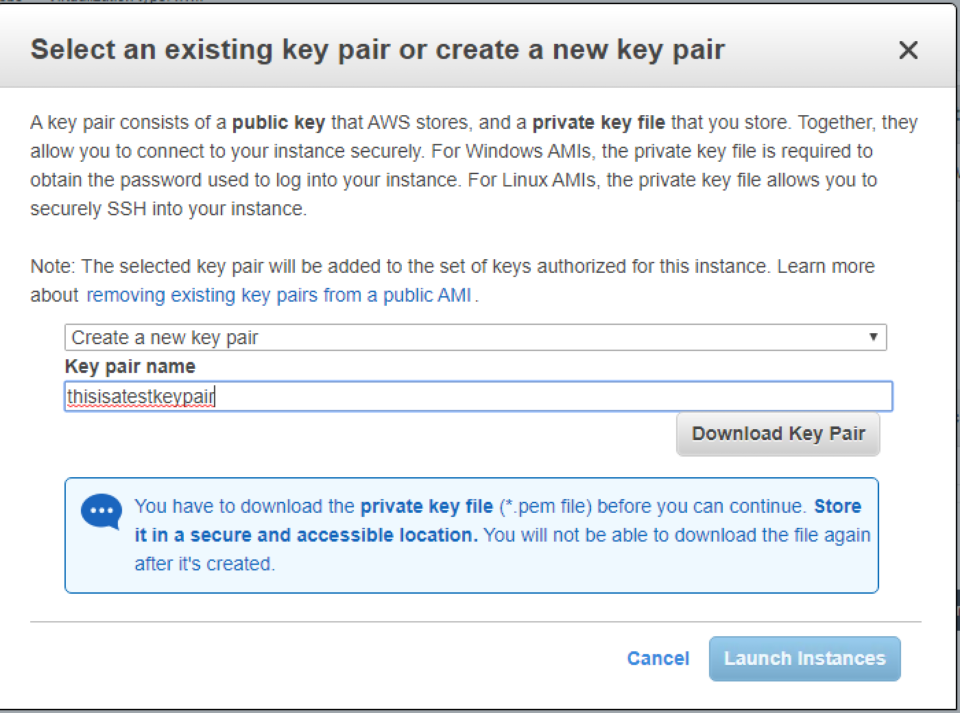
Task: Close the key pair dialog with the X
Action: click(x=908, y=50)
